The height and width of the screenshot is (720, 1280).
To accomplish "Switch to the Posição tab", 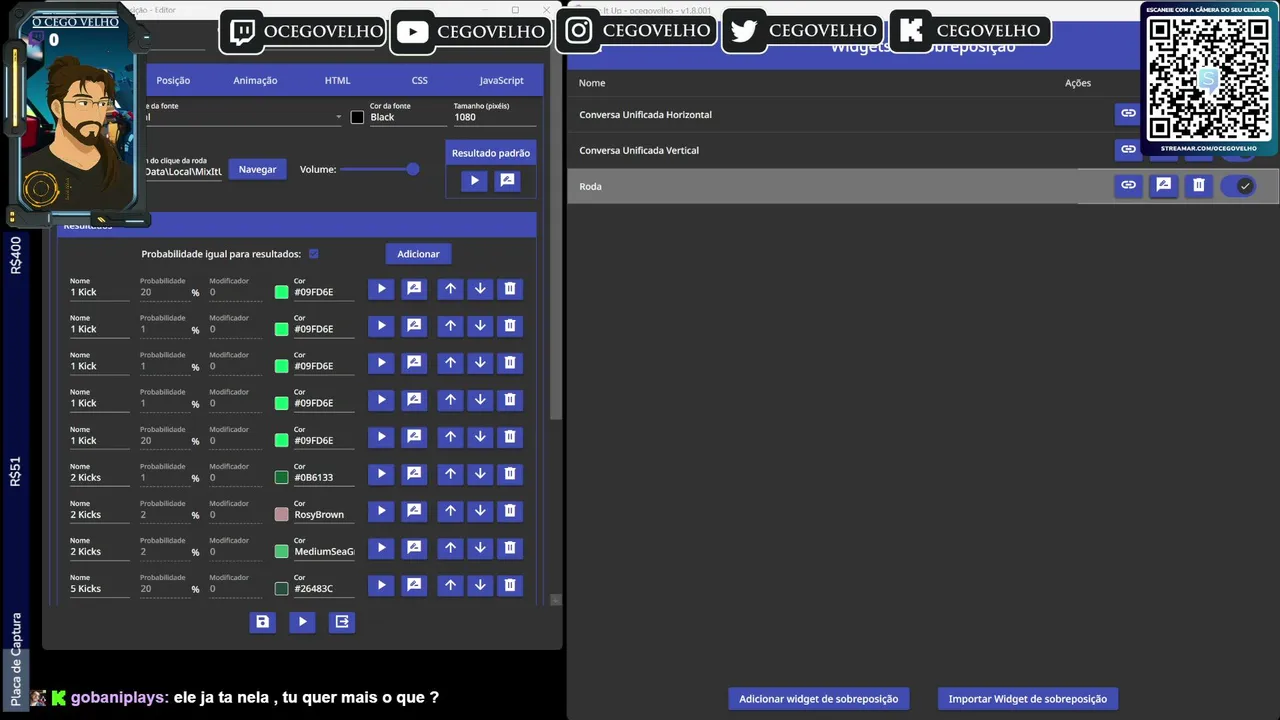I will (x=173, y=80).
